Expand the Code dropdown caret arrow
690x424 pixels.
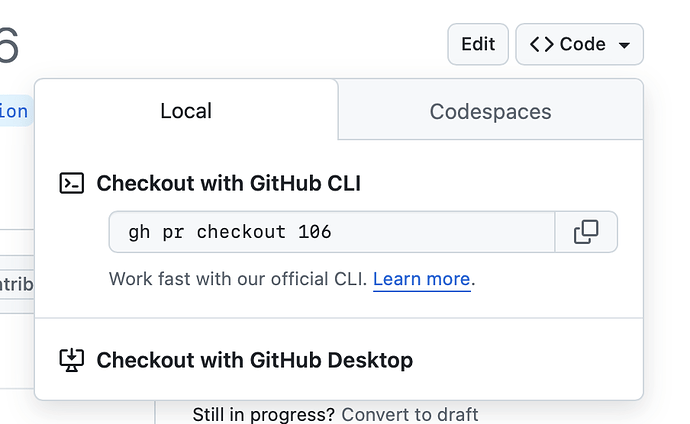[624, 45]
